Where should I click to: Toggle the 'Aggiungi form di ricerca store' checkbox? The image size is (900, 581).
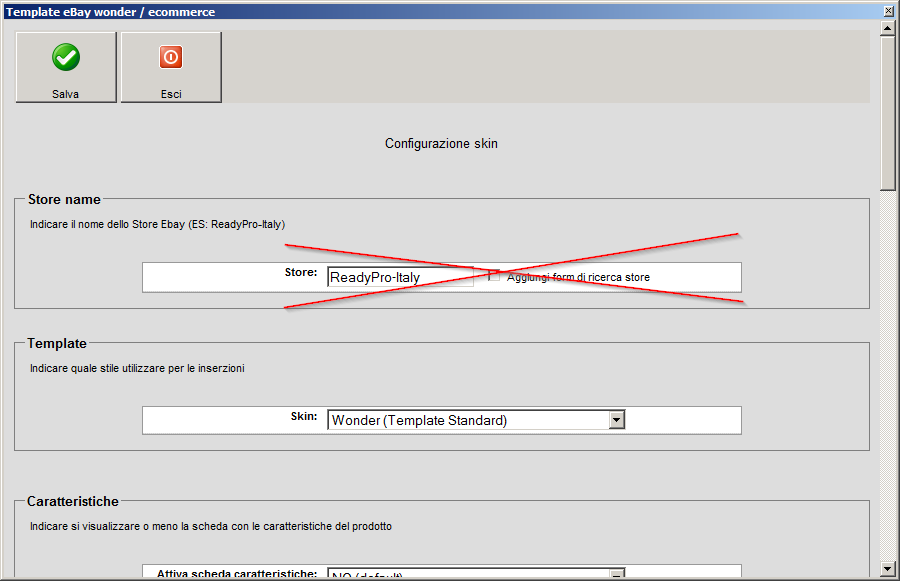[494, 276]
